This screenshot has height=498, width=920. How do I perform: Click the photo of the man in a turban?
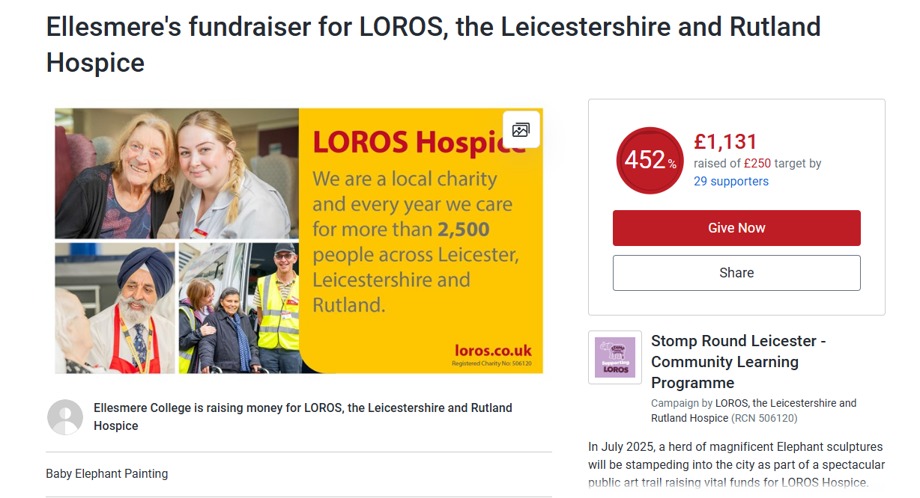click(114, 308)
